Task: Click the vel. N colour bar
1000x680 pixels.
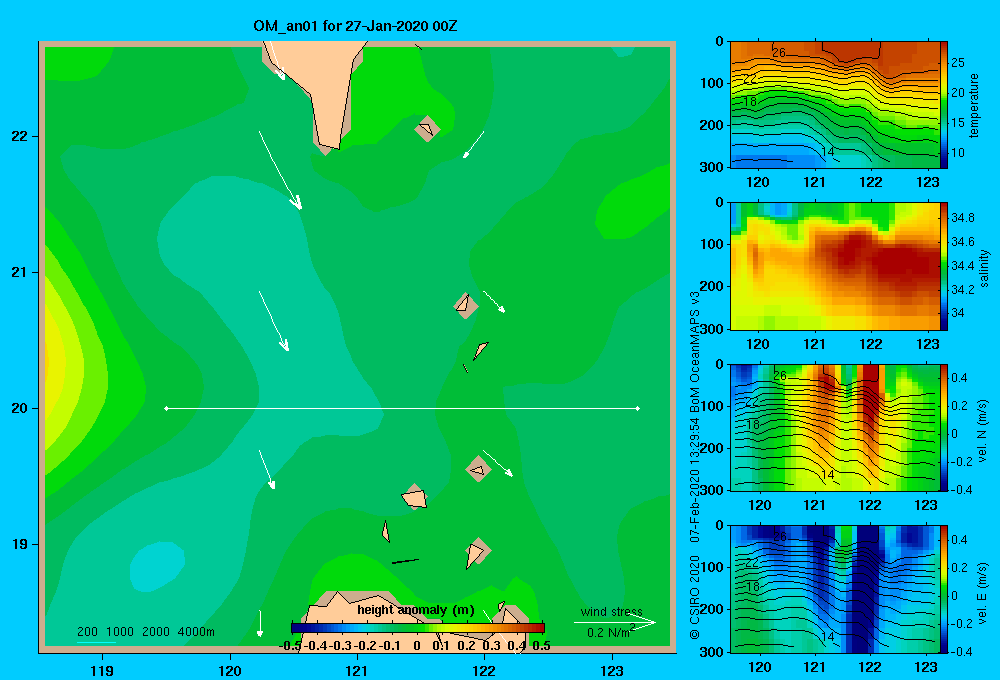Action: coord(944,427)
